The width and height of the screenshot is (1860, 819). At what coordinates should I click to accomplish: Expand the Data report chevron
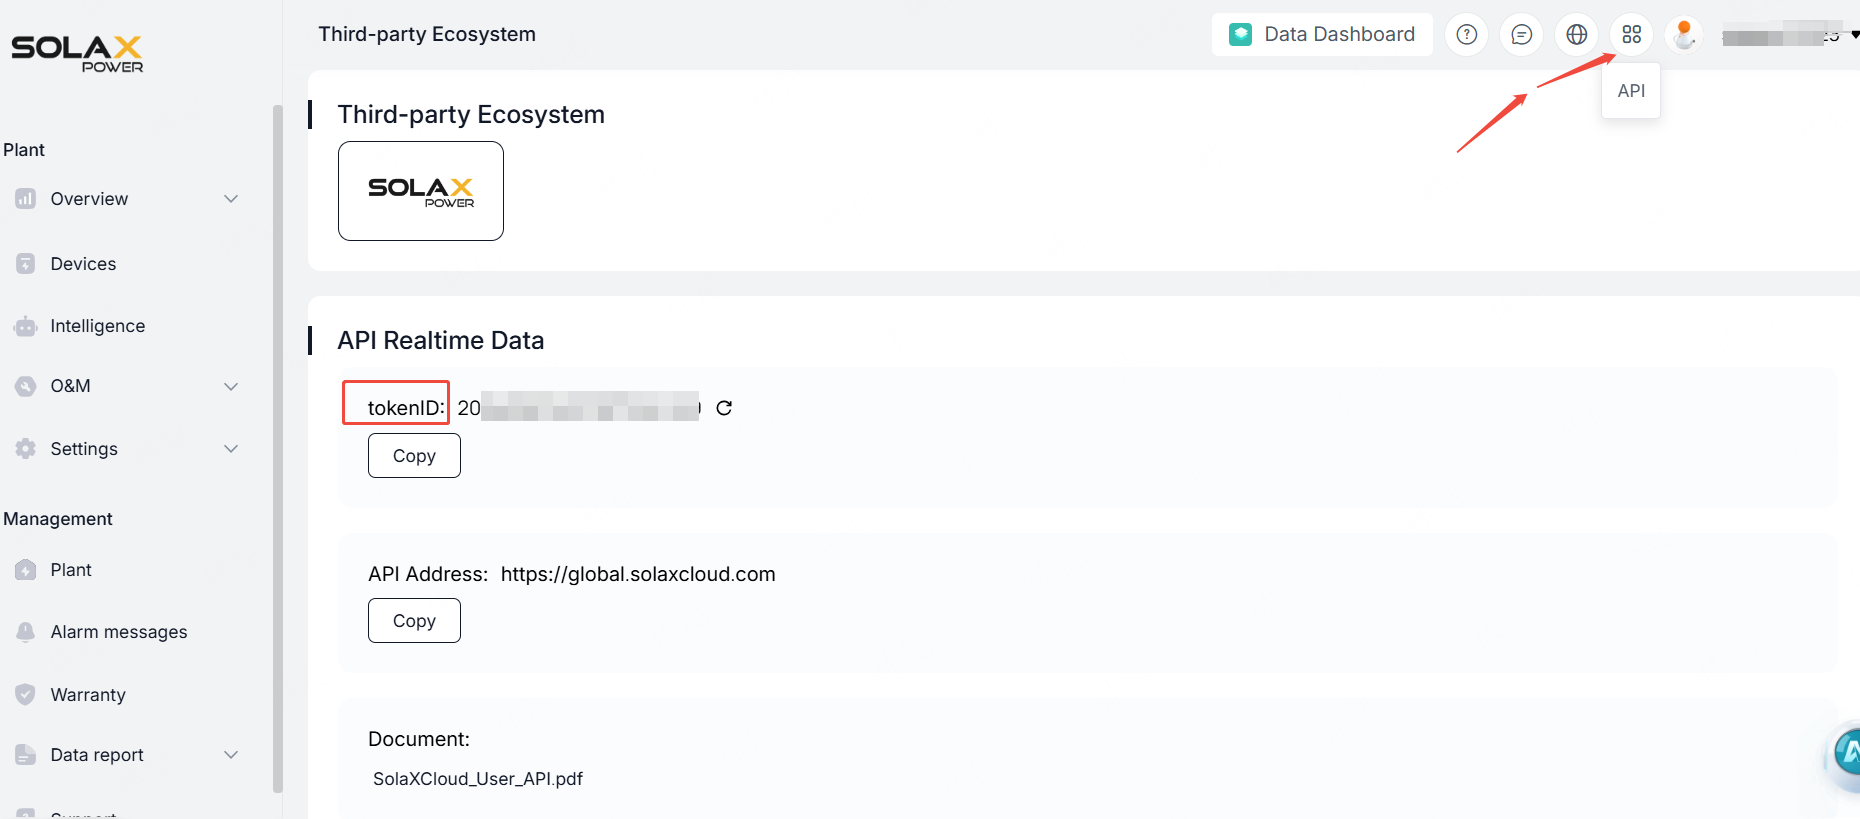231,755
